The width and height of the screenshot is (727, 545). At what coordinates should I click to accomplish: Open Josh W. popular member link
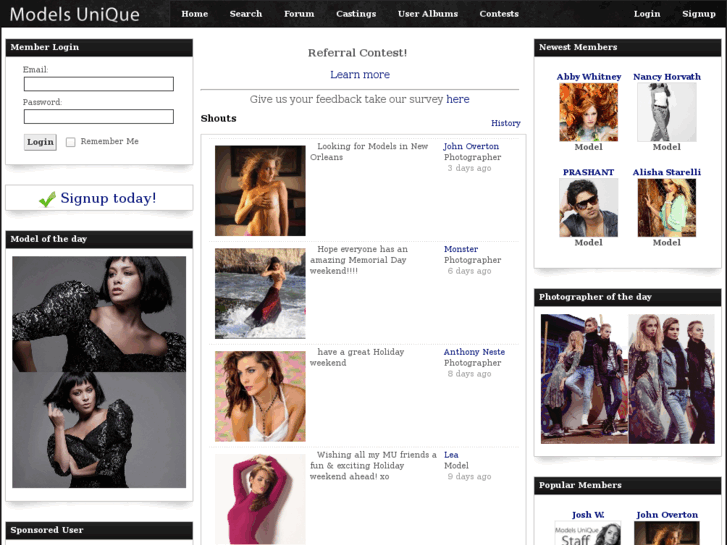[588, 515]
